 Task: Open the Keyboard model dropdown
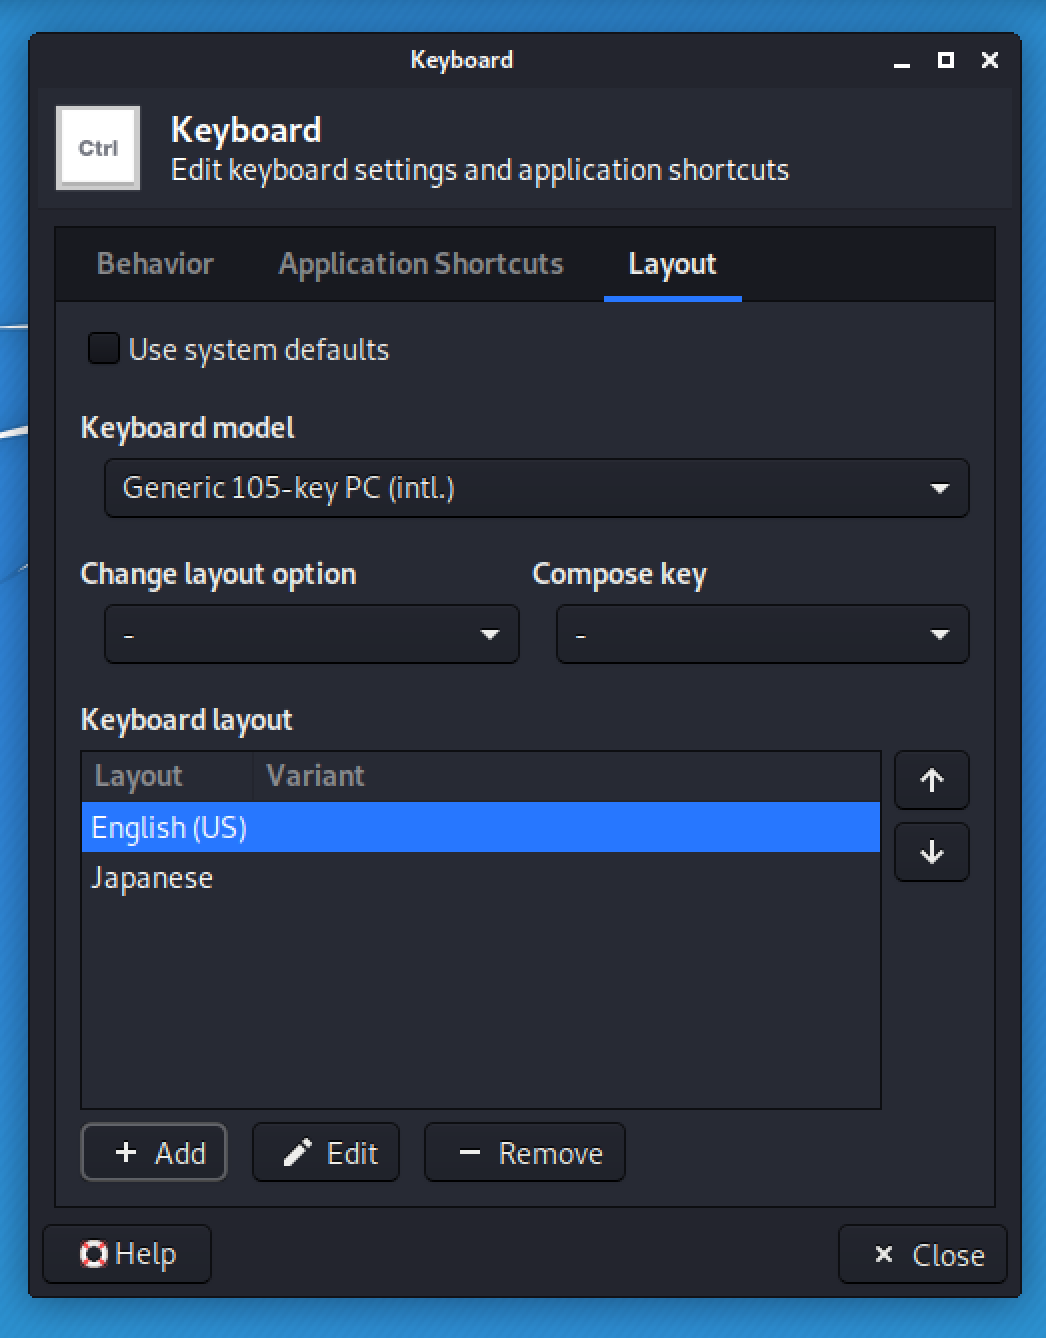[x=536, y=488]
